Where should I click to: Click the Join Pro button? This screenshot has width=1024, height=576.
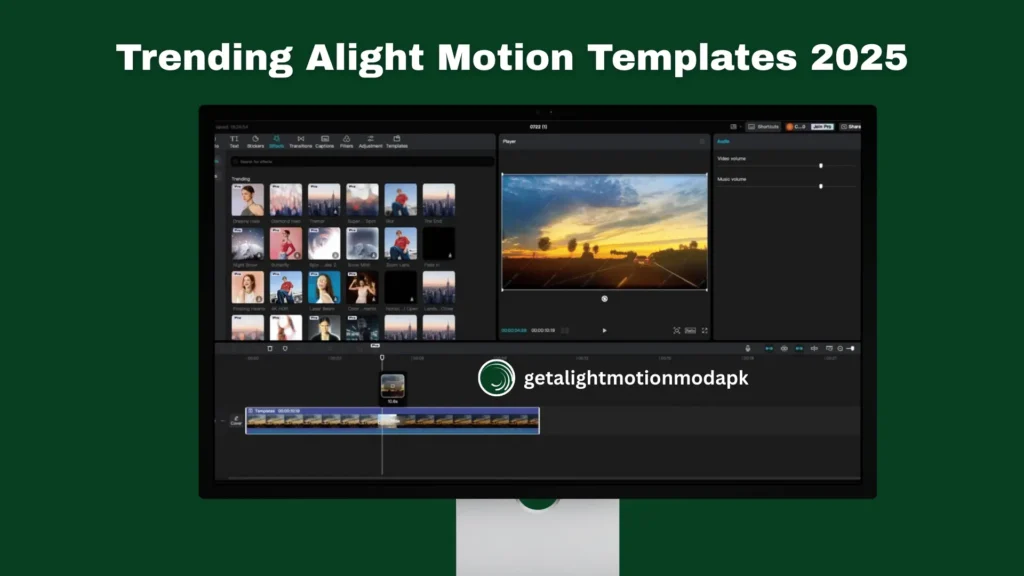(x=822, y=127)
